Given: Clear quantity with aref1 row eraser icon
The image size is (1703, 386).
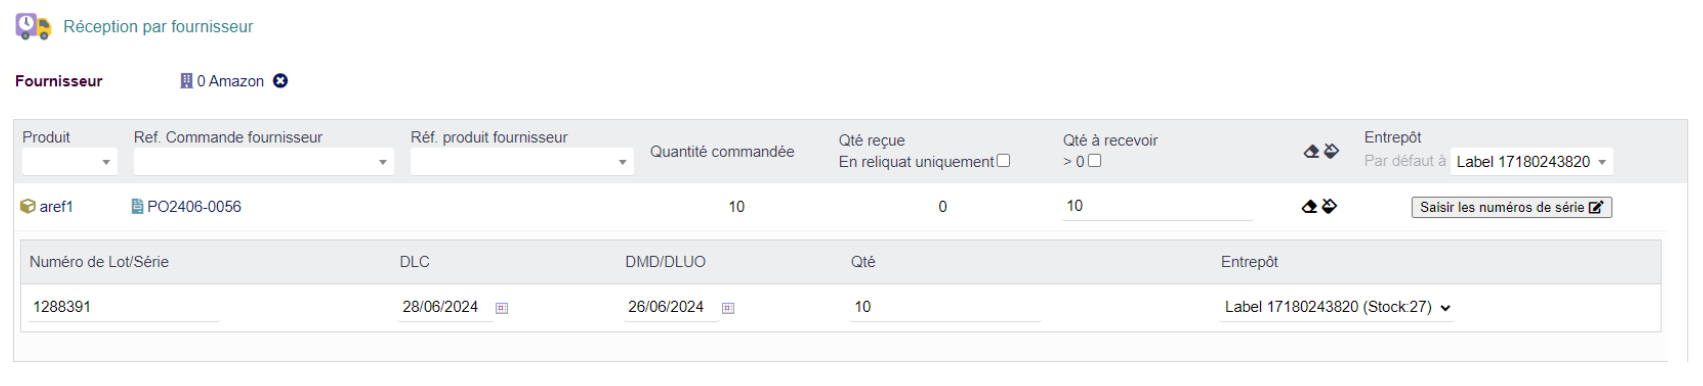Looking at the screenshot, I should (x=1309, y=206).
